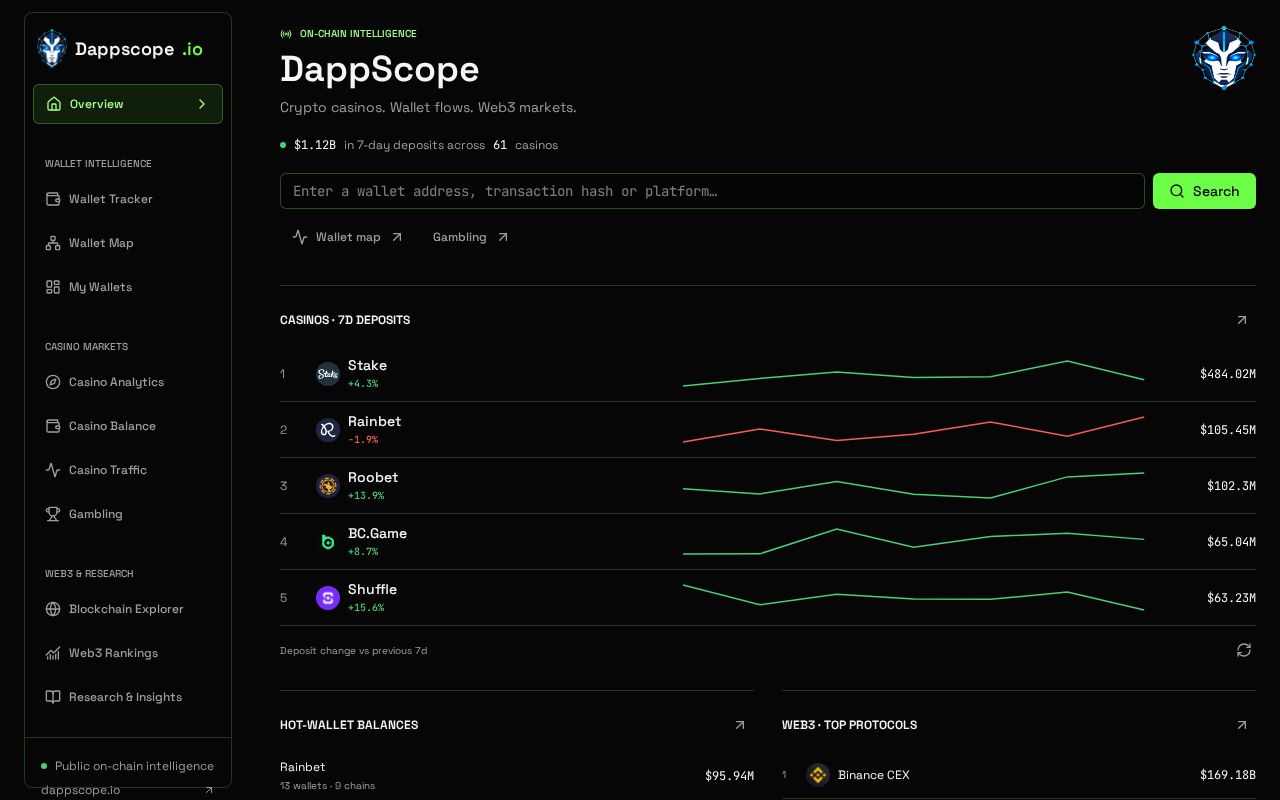Screen dimensions: 1280x800
Task: Click Stake's $484.02M deposit value
Action: [x=1228, y=374]
